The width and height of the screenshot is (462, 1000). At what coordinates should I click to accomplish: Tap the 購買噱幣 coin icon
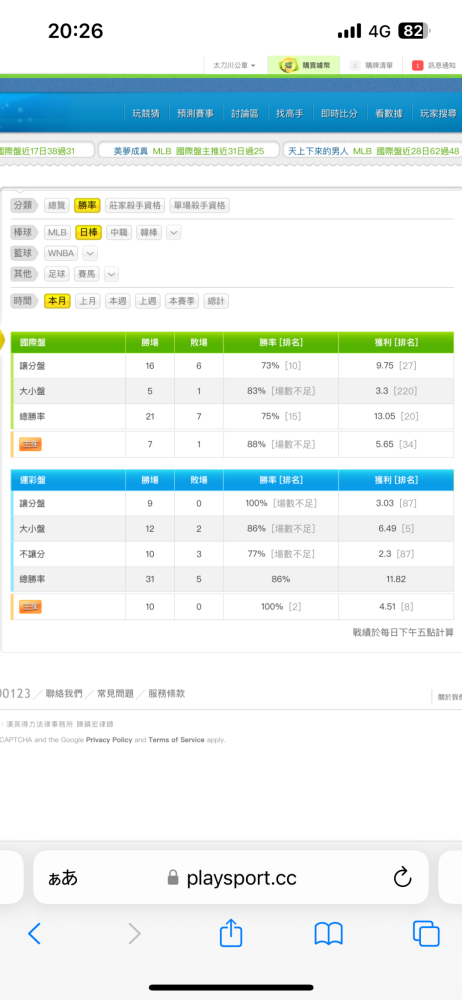point(289,65)
